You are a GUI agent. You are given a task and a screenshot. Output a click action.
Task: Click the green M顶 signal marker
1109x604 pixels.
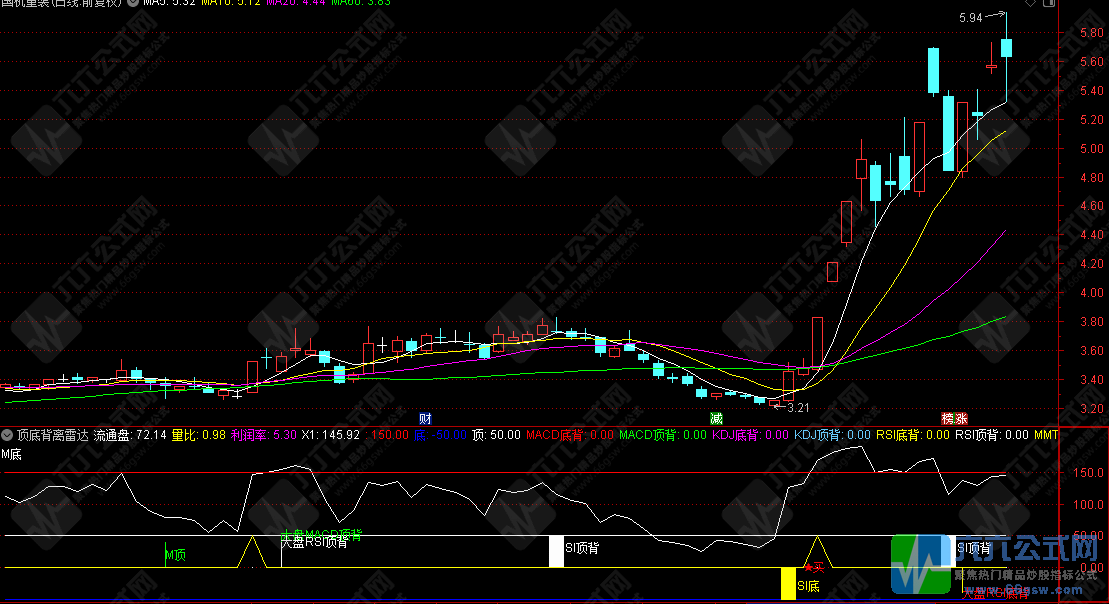tap(176, 555)
